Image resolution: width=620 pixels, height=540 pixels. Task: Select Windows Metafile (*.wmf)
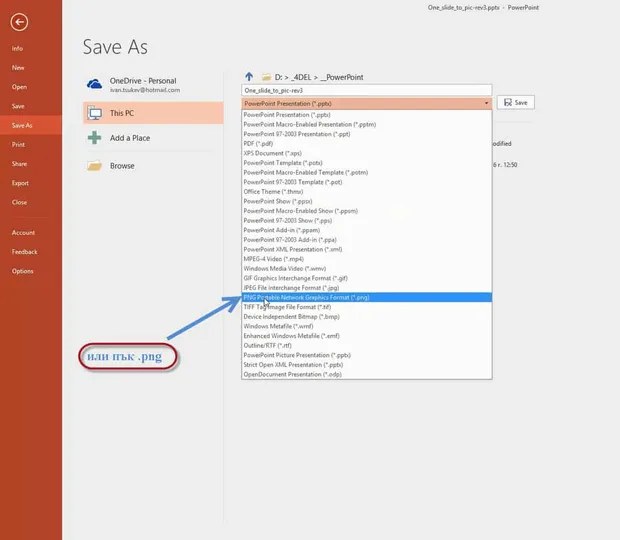[367, 326]
